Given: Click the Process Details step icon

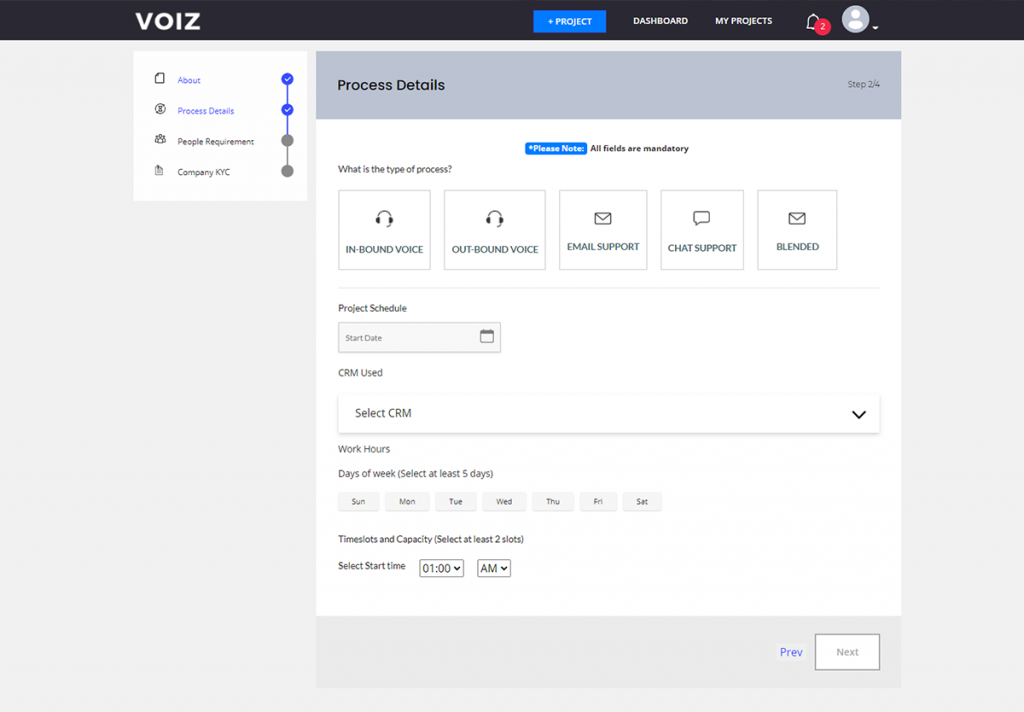Looking at the screenshot, I should point(160,108).
